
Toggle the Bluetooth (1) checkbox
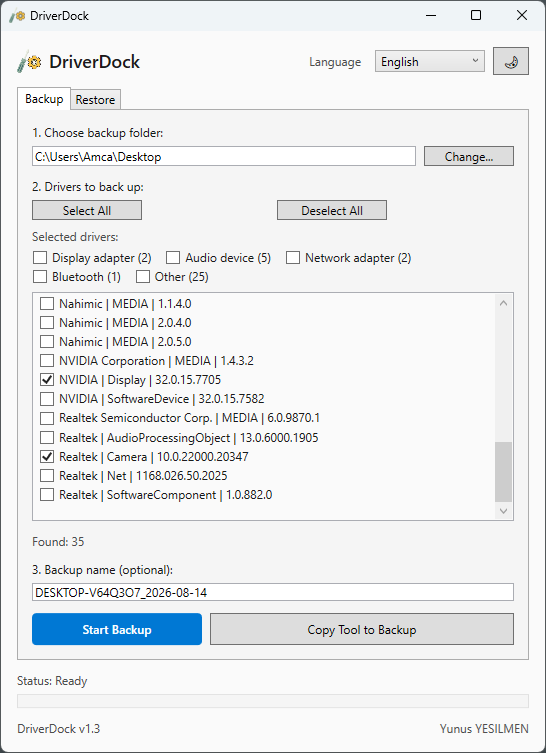[40, 277]
